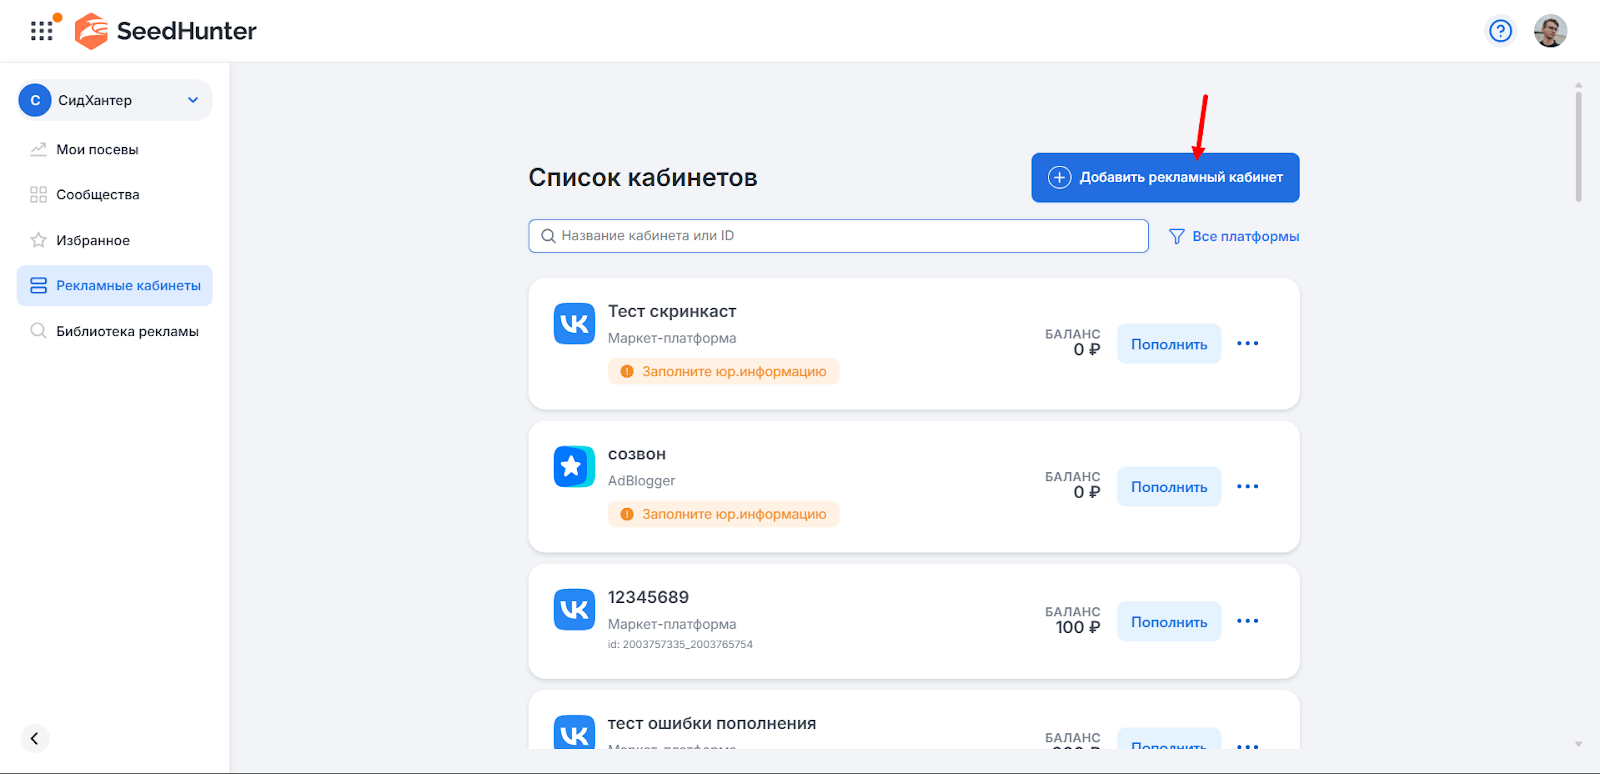Click the SeedHunter logo
This screenshot has width=1600, height=774.
166,31
